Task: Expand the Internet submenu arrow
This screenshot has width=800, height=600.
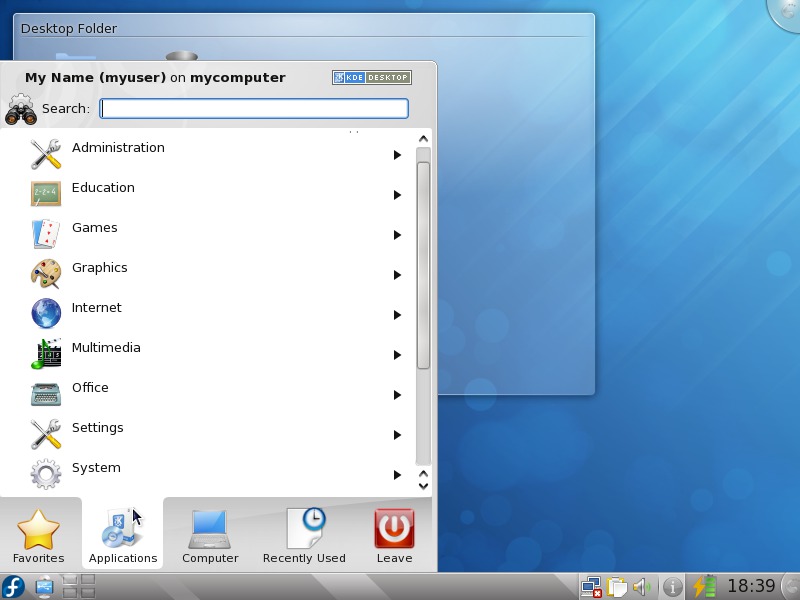Action: [x=397, y=315]
